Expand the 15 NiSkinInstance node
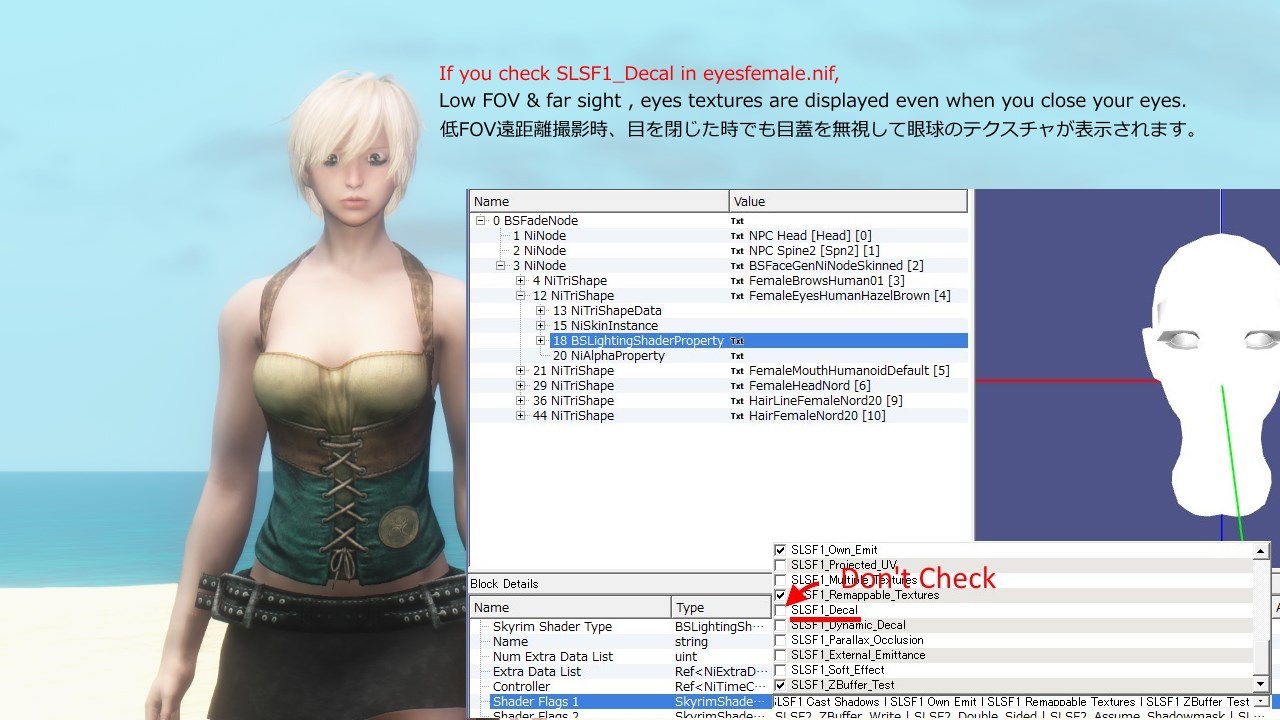This screenshot has width=1280, height=720. (541, 326)
